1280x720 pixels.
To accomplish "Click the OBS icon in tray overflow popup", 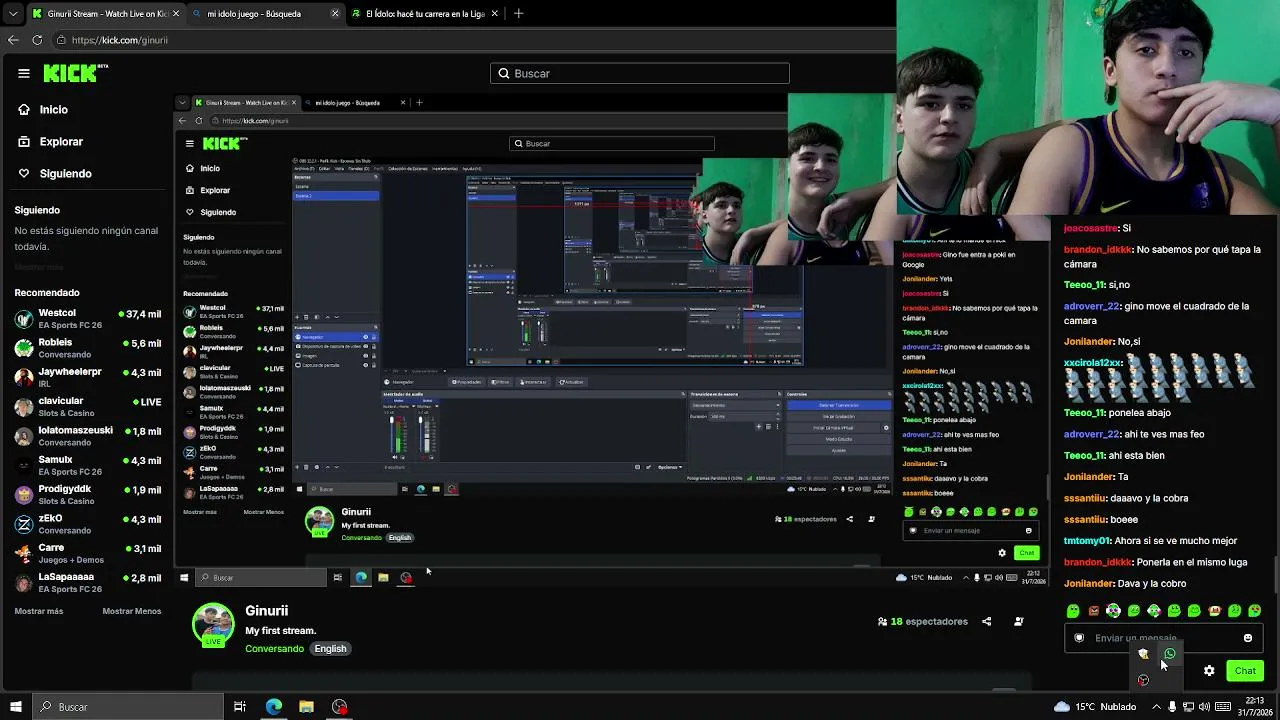I will click(1144, 680).
